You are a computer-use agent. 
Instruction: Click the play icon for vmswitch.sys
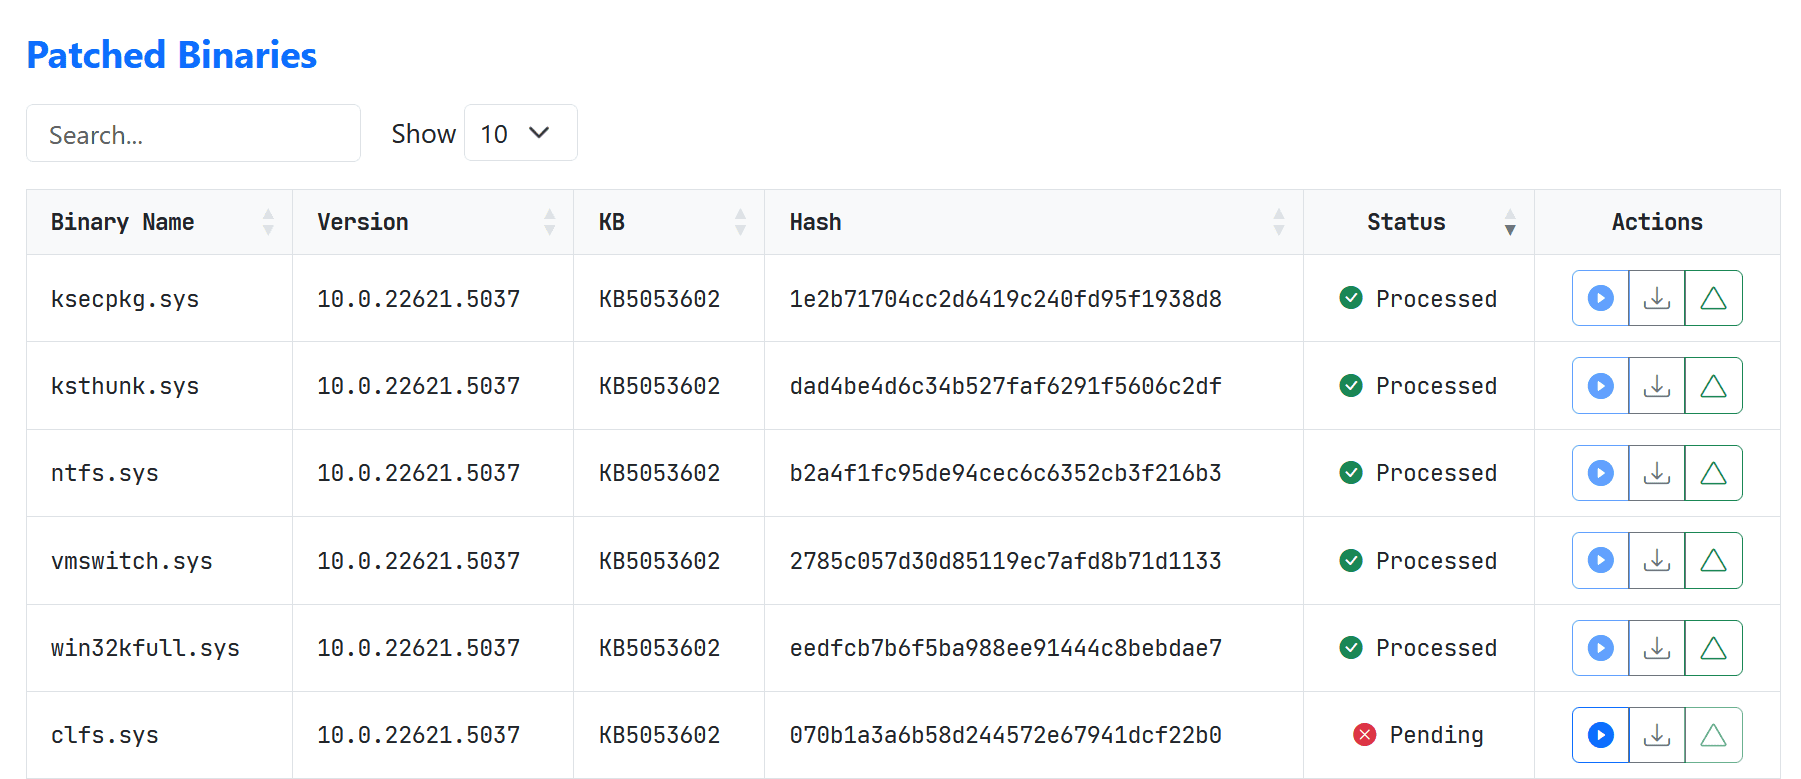pos(1600,561)
